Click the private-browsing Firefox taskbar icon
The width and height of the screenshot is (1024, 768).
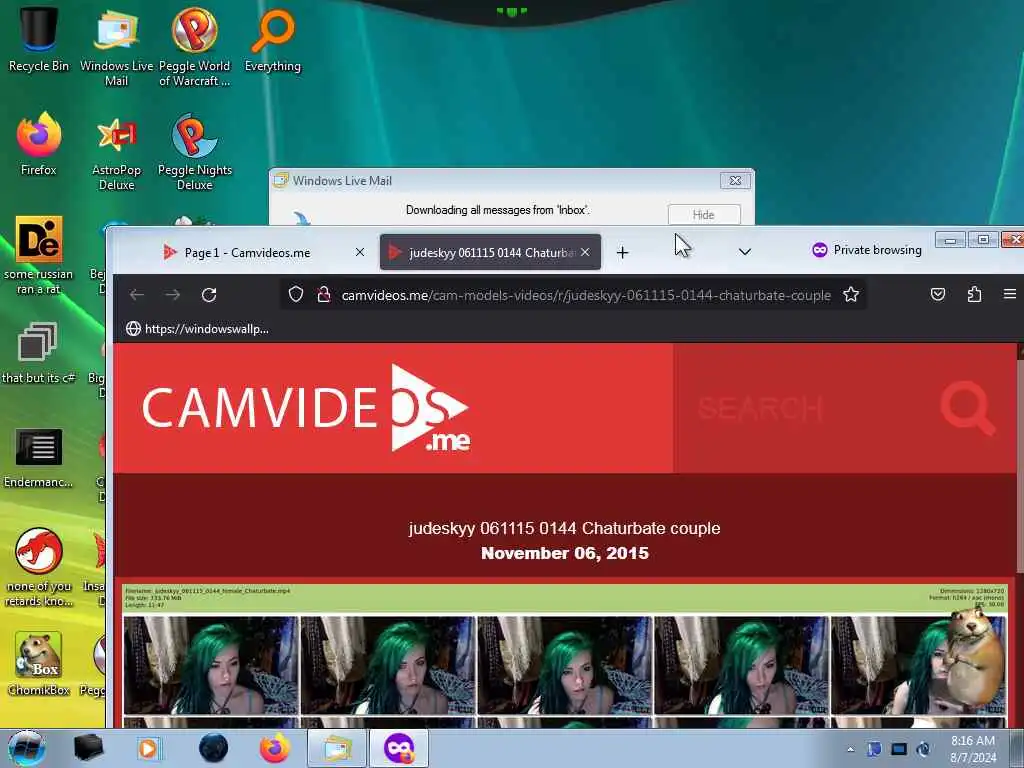pos(399,748)
